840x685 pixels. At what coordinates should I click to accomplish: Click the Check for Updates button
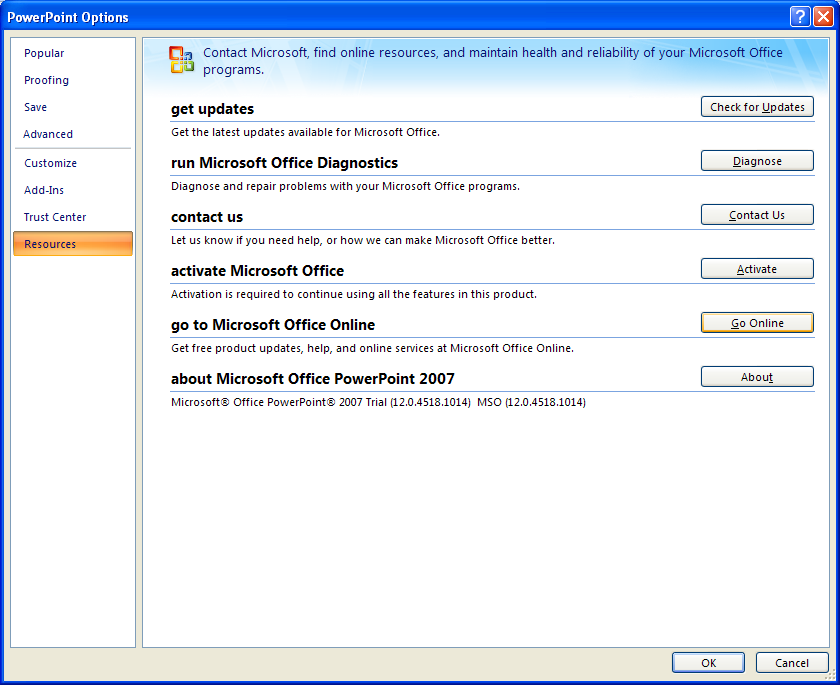(757, 107)
